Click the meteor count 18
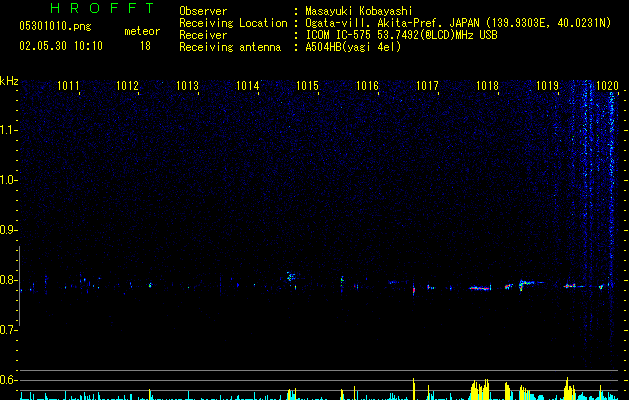 pos(145,46)
